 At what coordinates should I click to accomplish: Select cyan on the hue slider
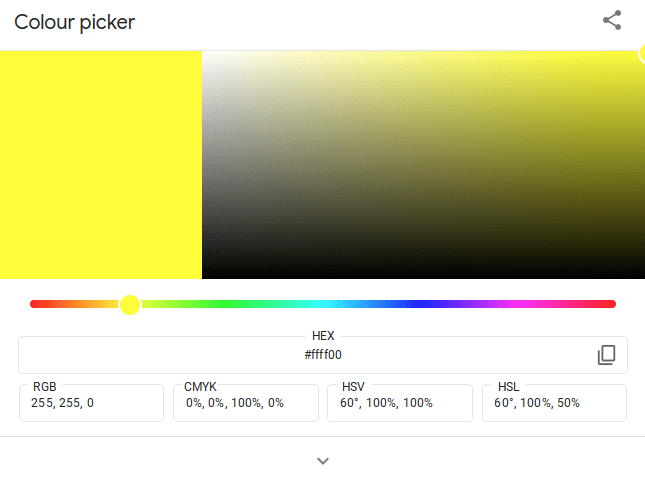[x=323, y=304]
